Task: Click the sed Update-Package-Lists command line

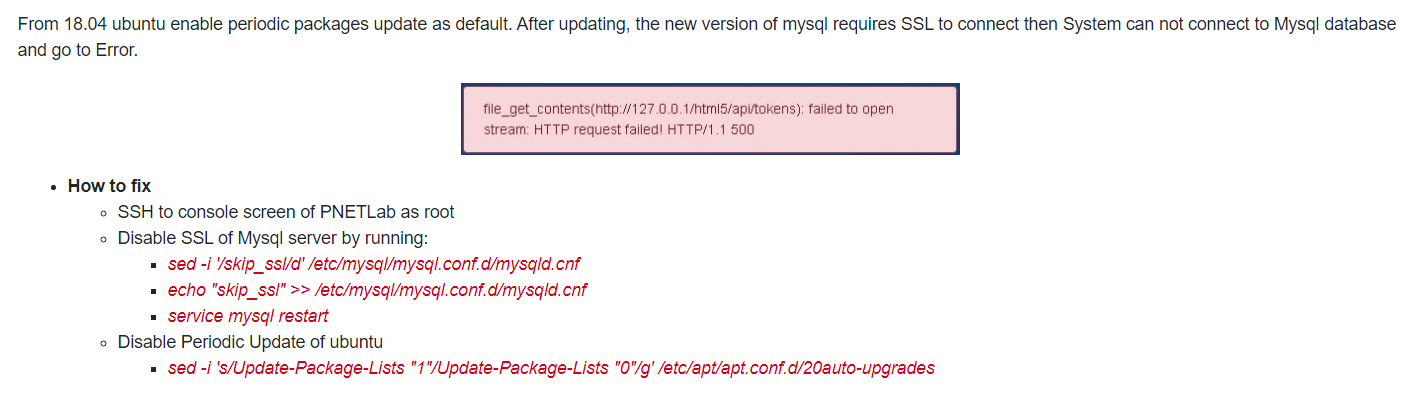Action: click(551, 368)
